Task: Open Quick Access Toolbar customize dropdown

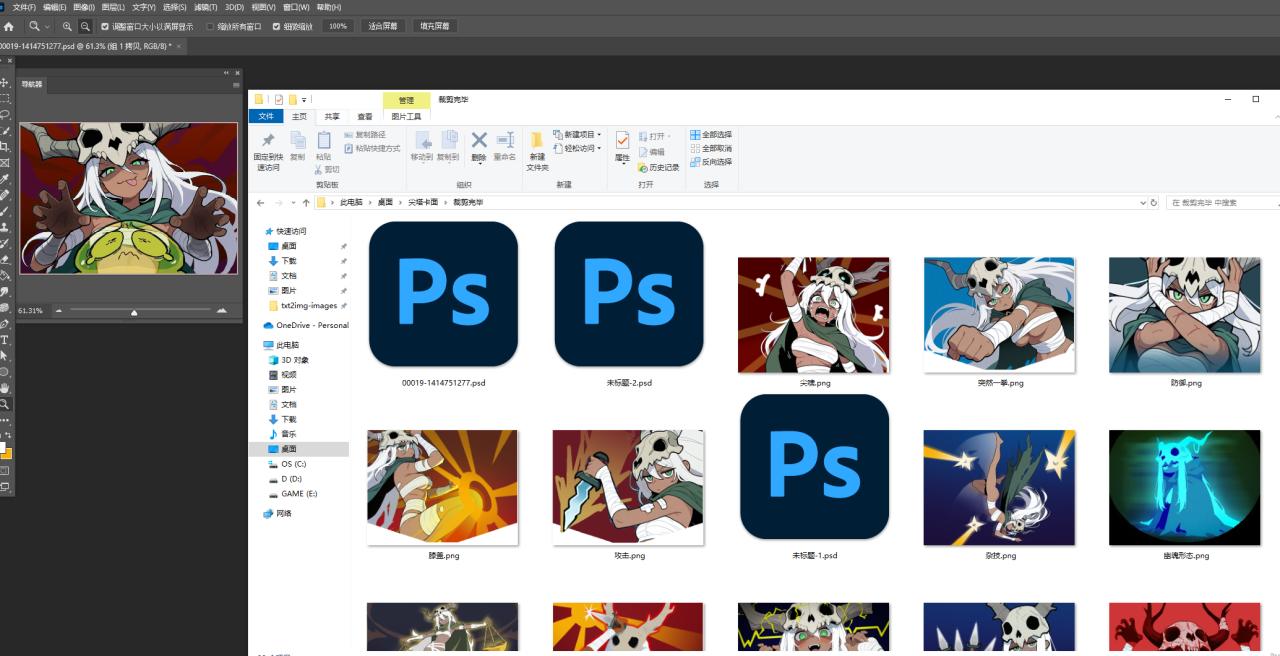Action: (304, 100)
